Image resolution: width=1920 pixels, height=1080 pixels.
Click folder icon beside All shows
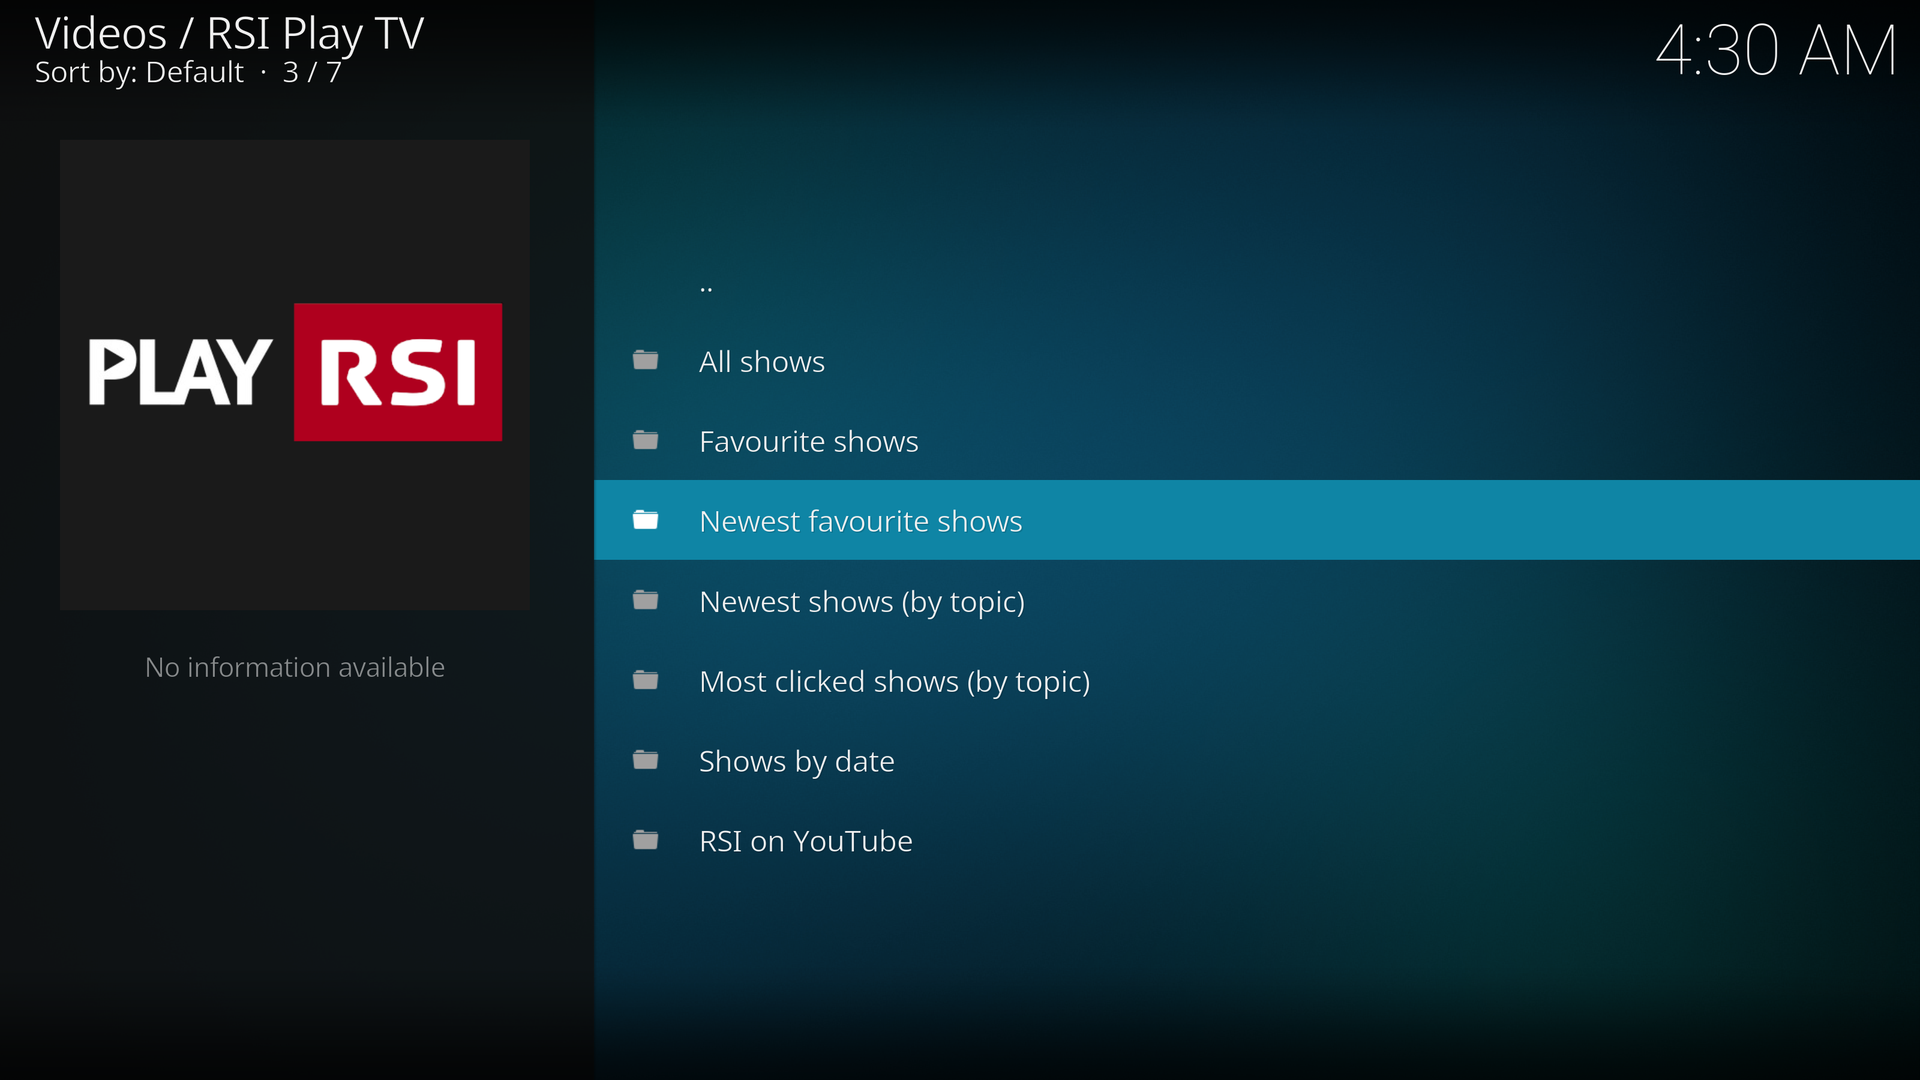coord(646,360)
